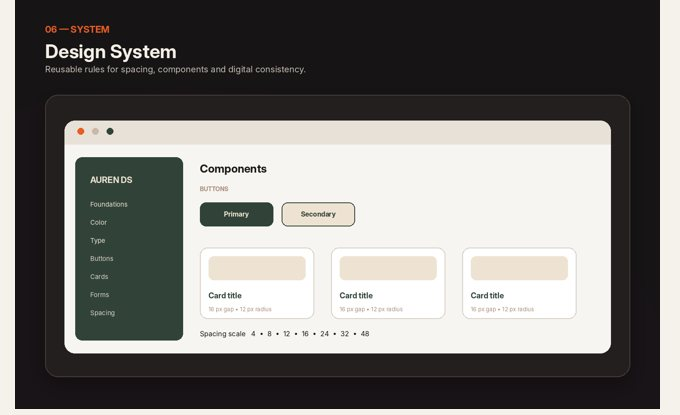680x415 pixels.
Task: Click the AUREN DS sidebar title
Action: point(111,180)
